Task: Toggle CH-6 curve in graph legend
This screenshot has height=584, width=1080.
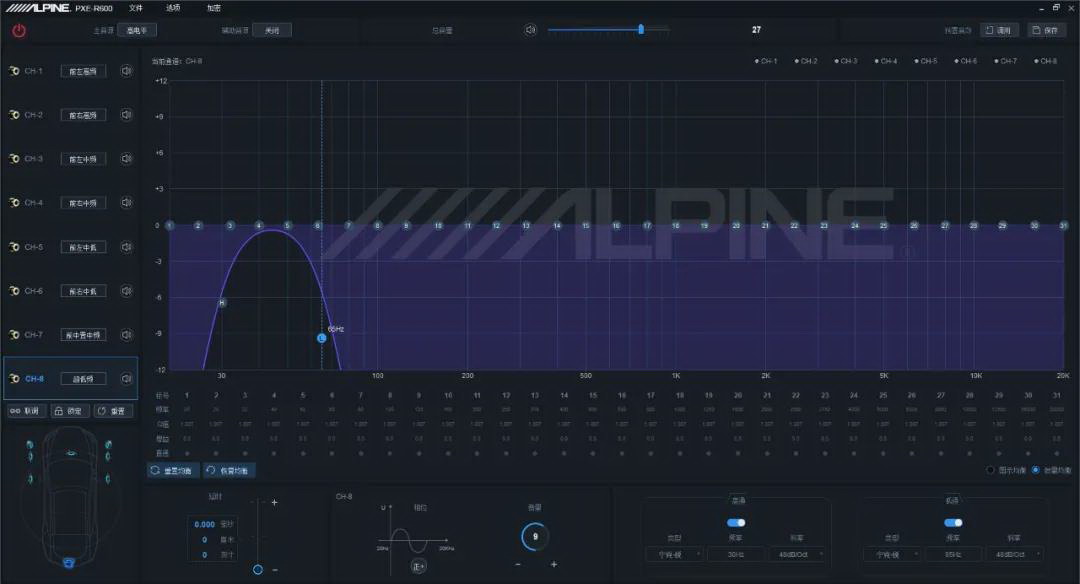Action: tap(966, 61)
